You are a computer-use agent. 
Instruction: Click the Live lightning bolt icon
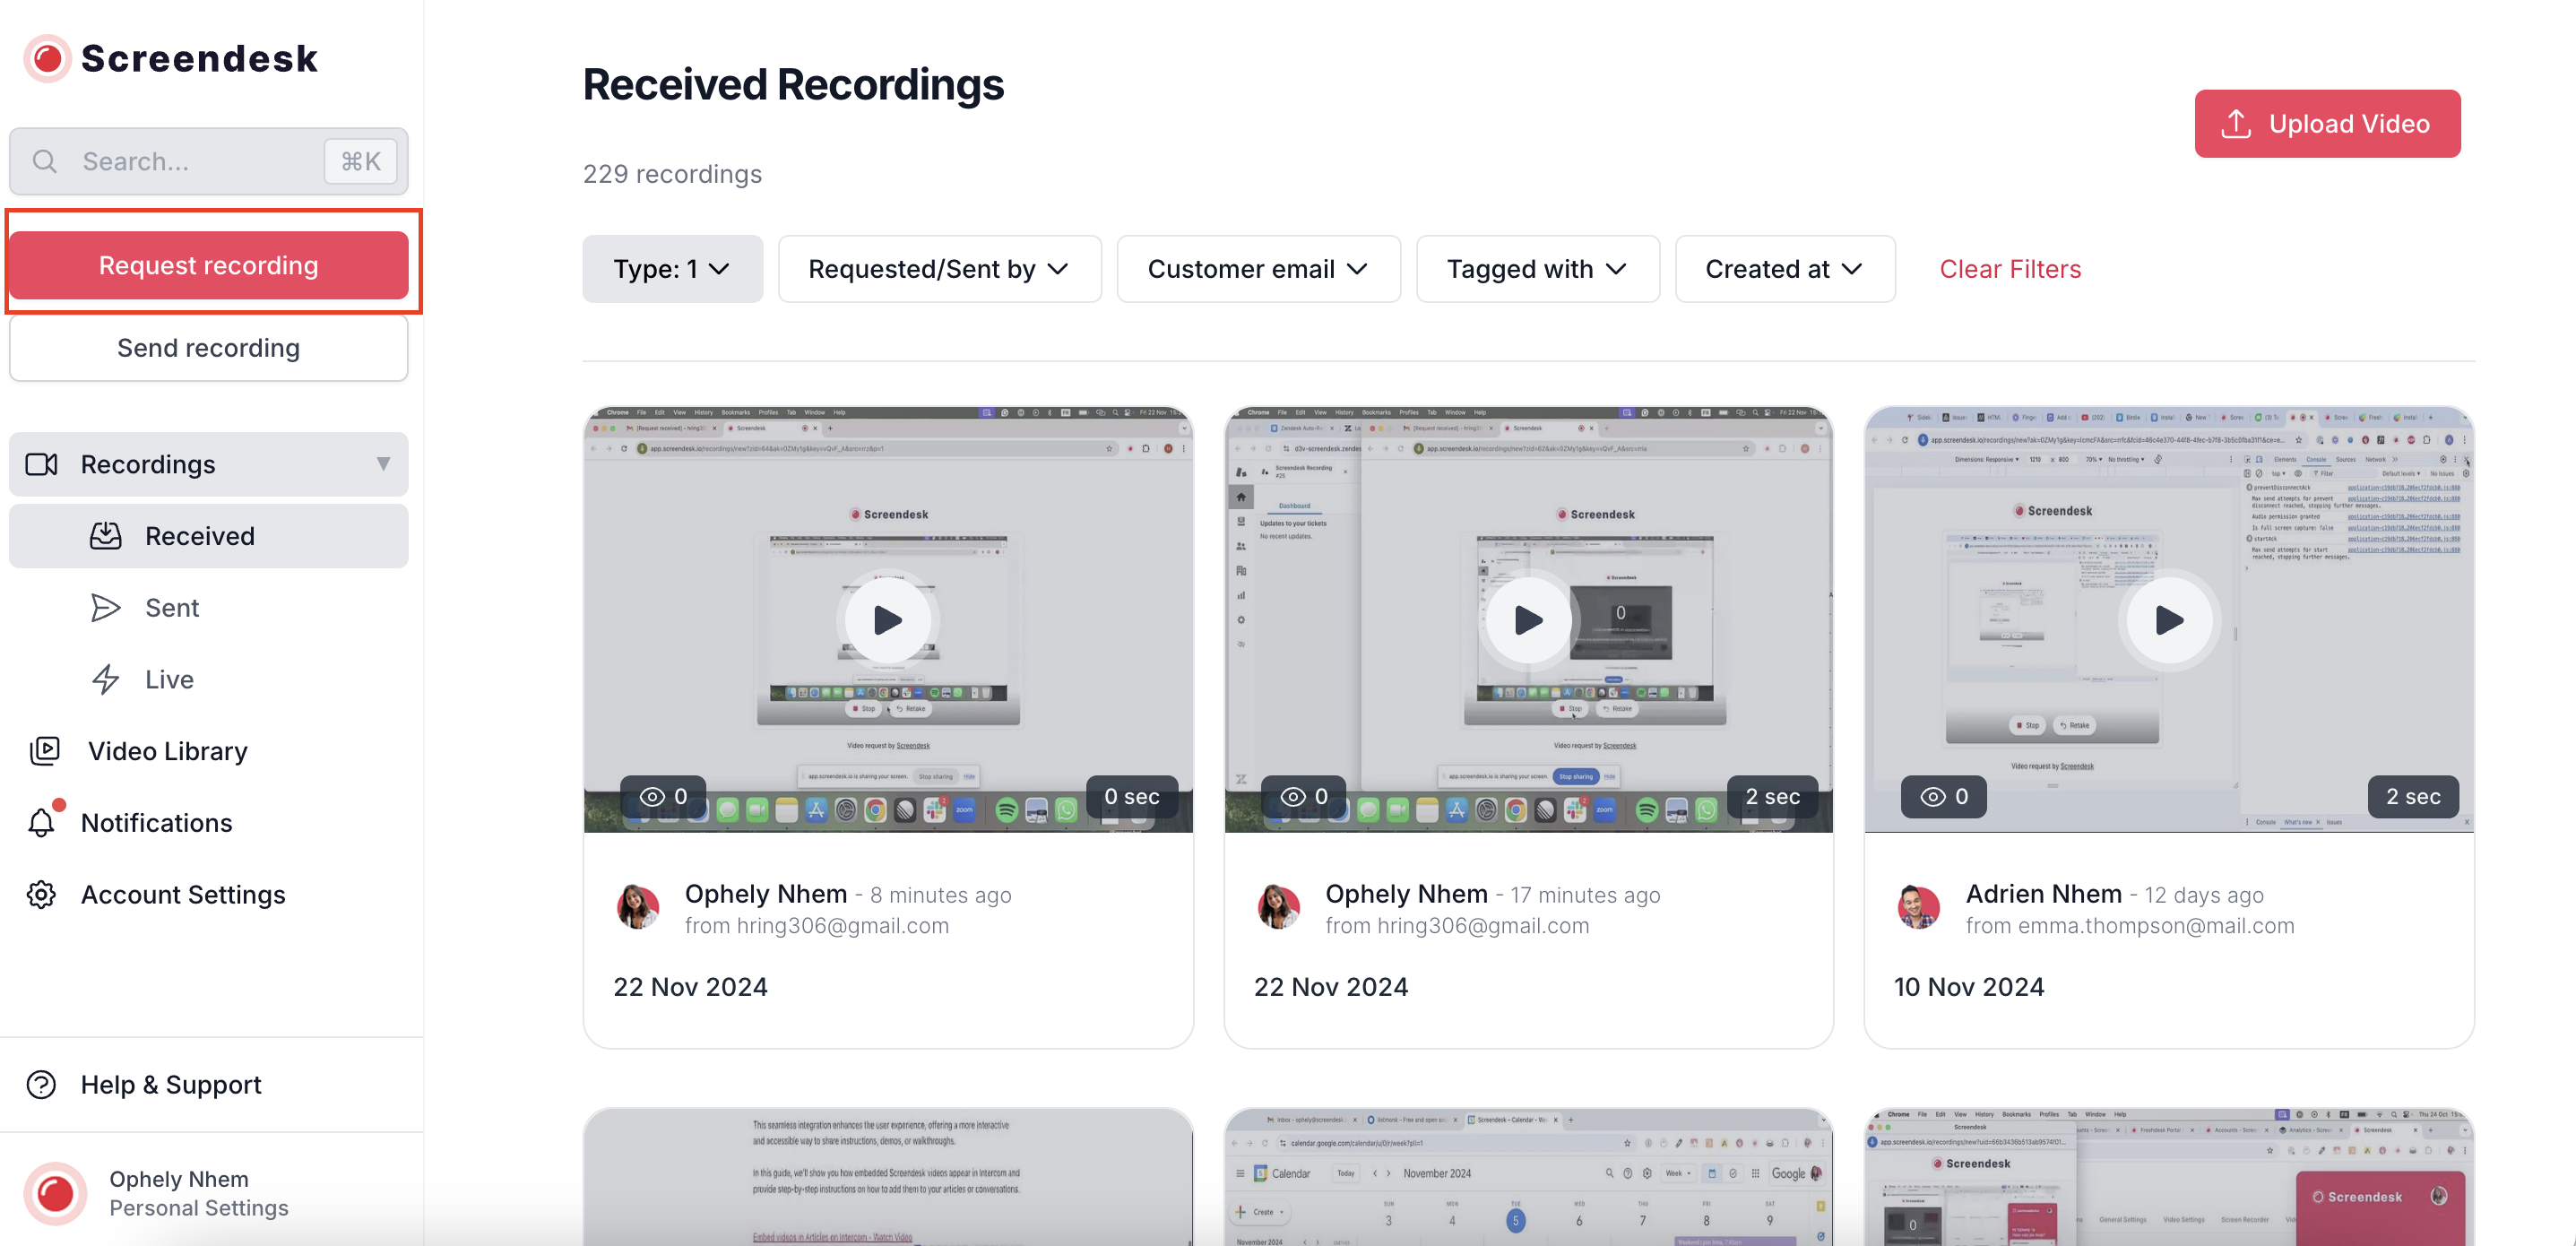[x=106, y=679]
